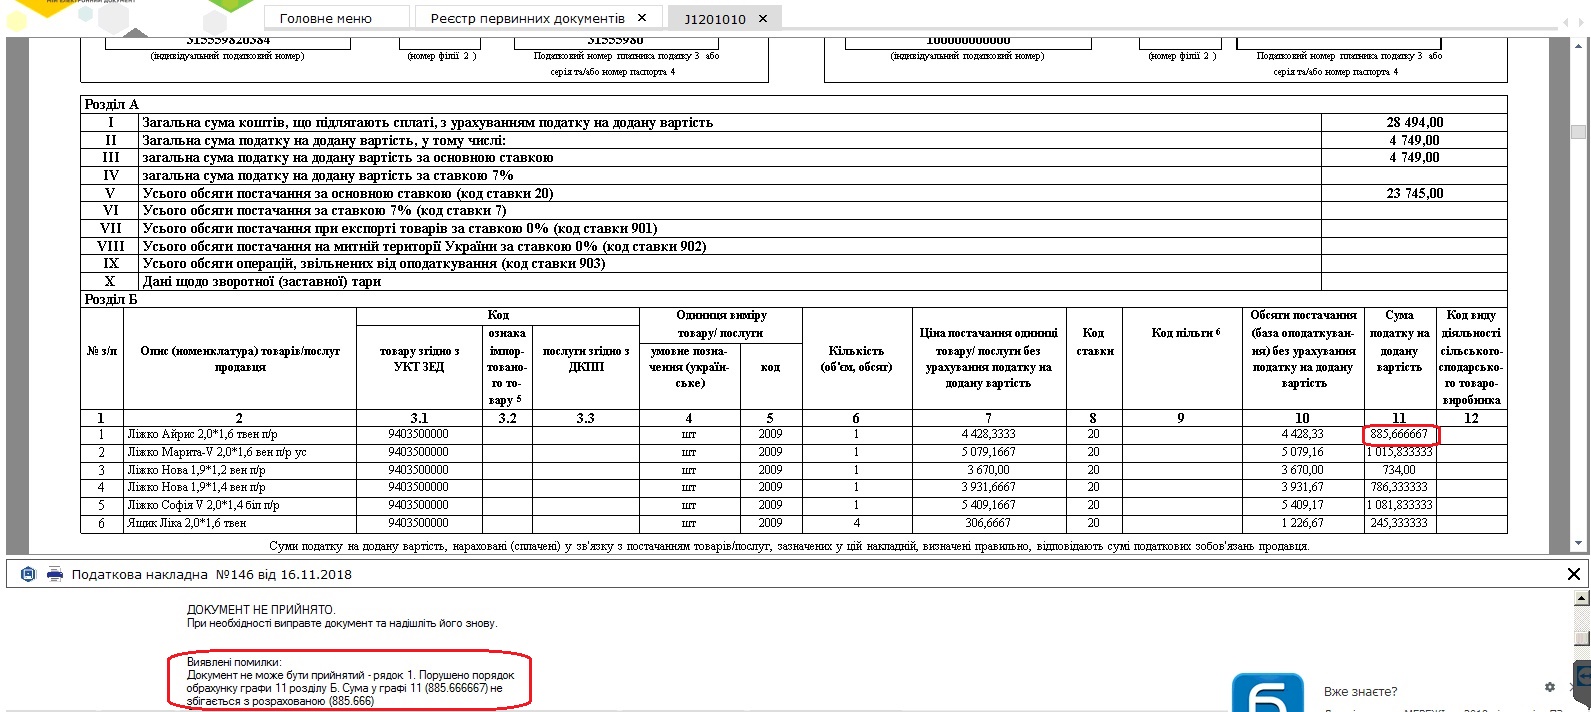This screenshot has width=1591, height=712.
Task: Close the Податкова накладна №146 panel
Action: (1573, 574)
